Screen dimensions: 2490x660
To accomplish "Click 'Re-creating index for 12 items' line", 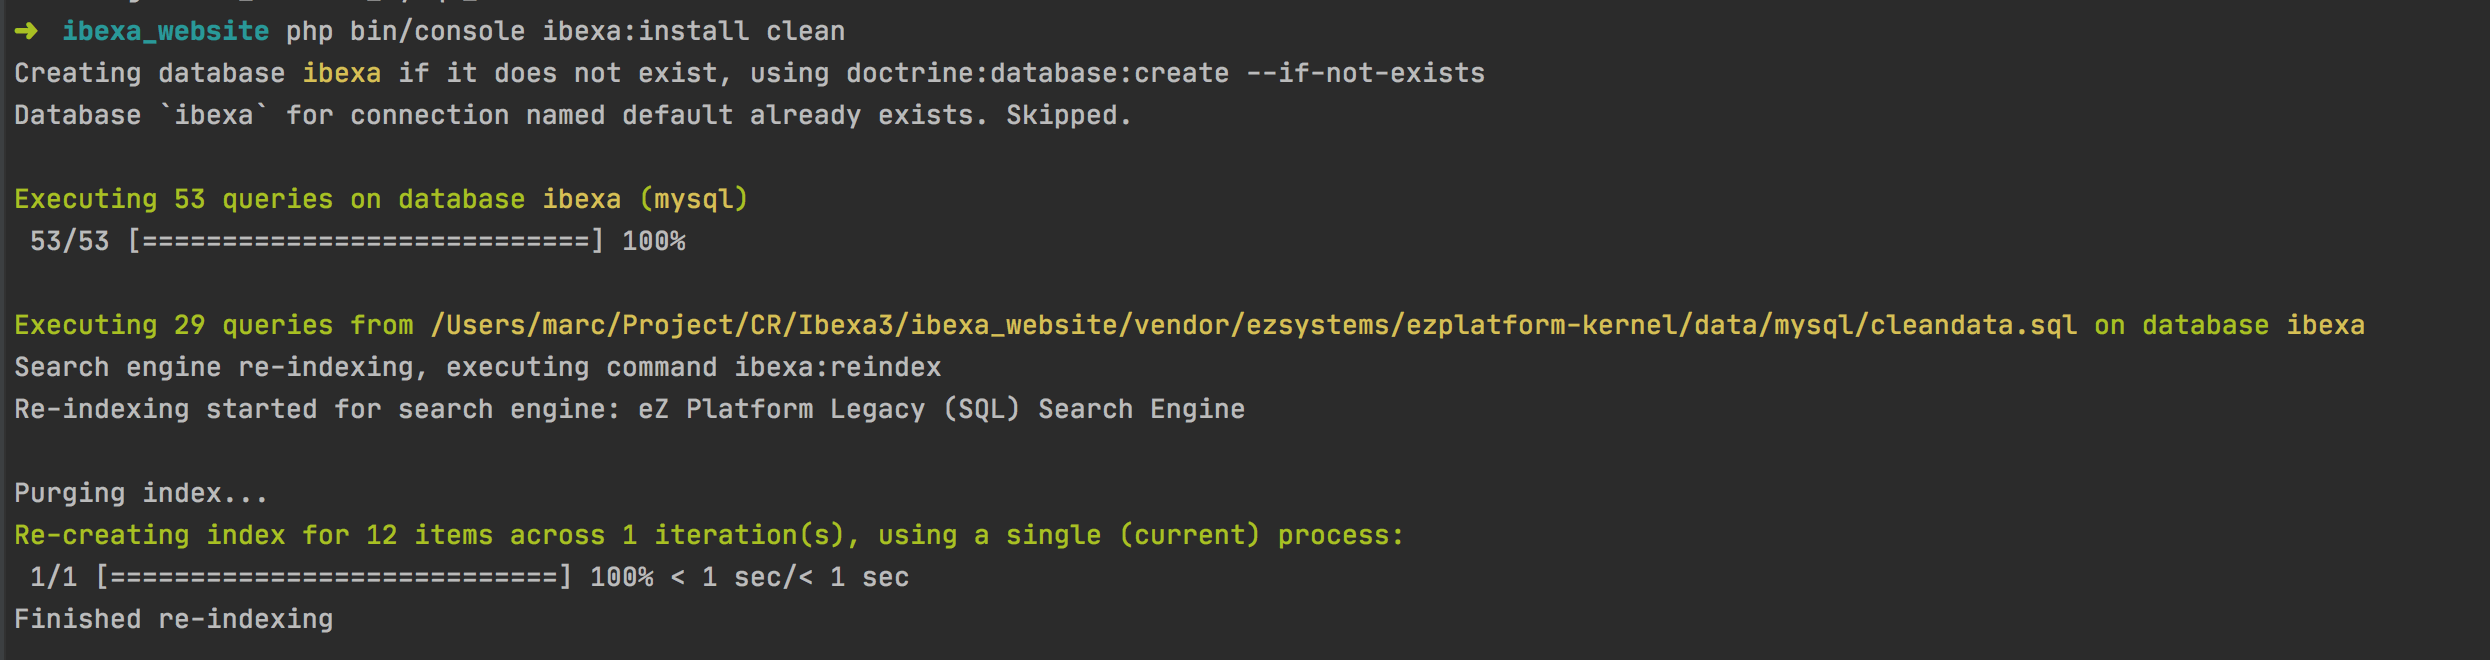I will point(254,535).
